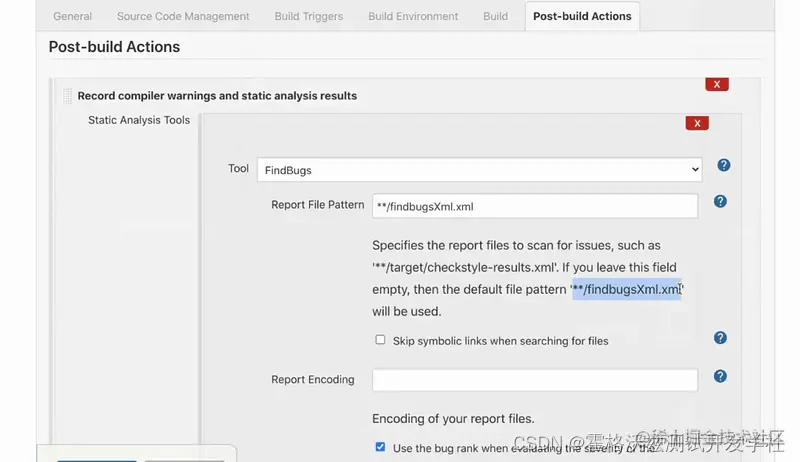Grab the drag handle beside Record compiler warnings
Image resolution: width=800 pixels, height=462 pixels.
(x=67, y=96)
